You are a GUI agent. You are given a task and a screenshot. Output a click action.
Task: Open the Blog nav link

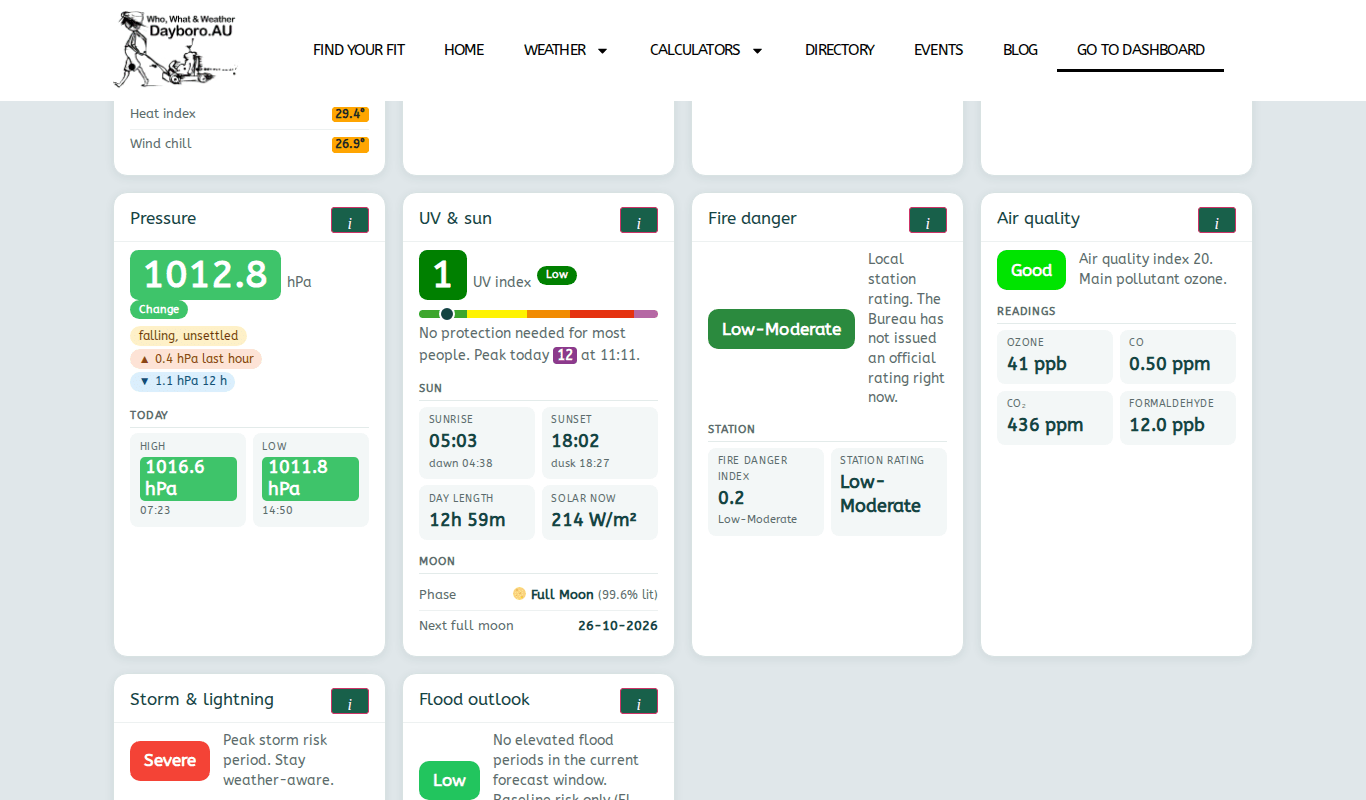coord(1020,50)
